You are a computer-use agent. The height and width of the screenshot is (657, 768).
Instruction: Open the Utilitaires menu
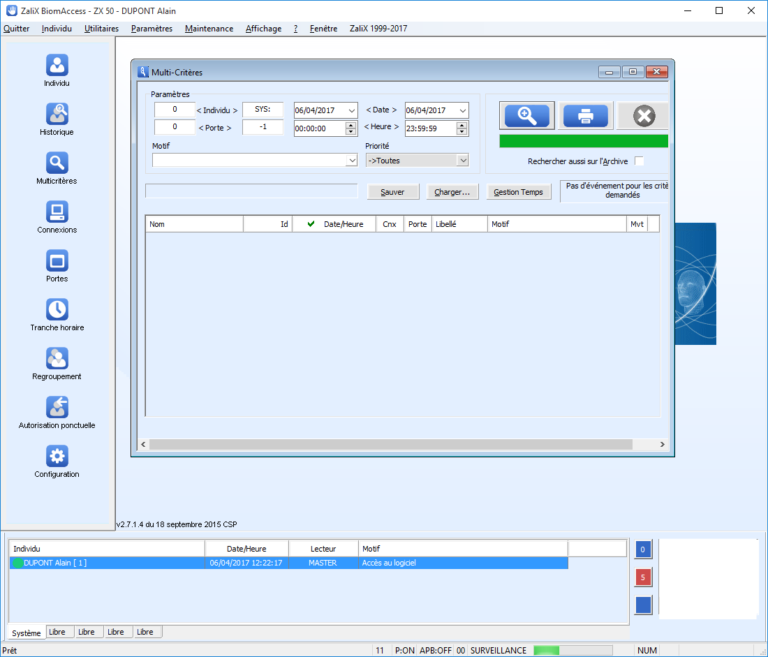pyautogui.click(x=101, y=29)
